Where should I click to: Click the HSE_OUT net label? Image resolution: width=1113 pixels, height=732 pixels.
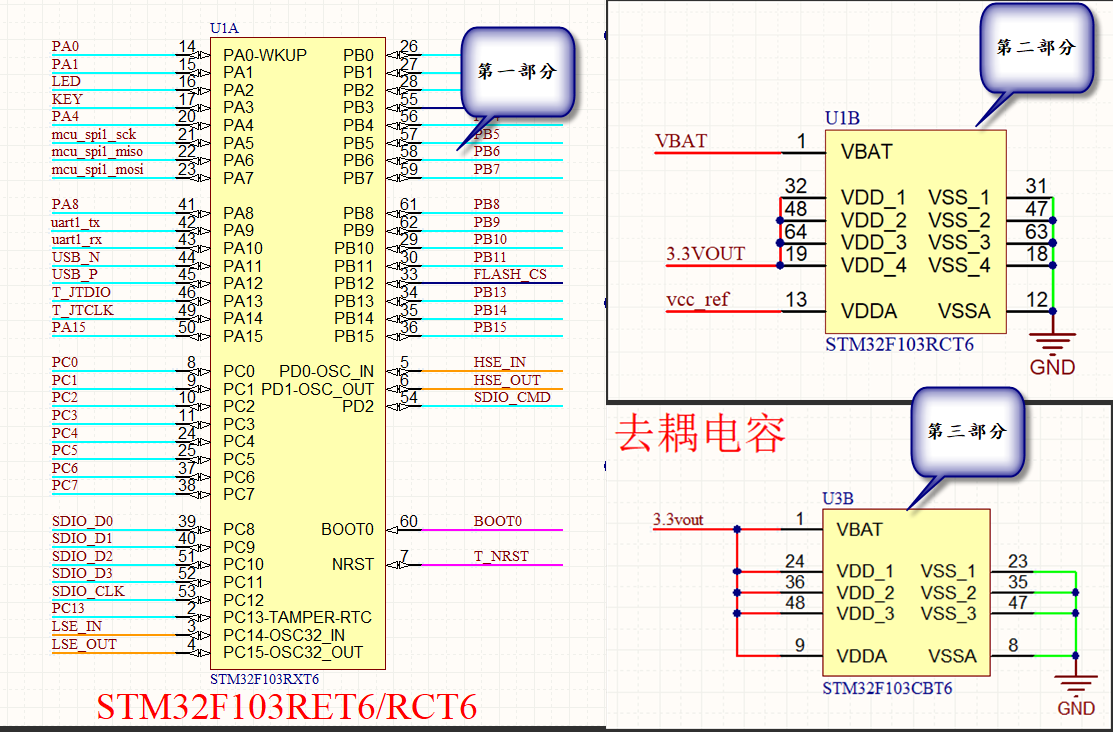(508, 381)
